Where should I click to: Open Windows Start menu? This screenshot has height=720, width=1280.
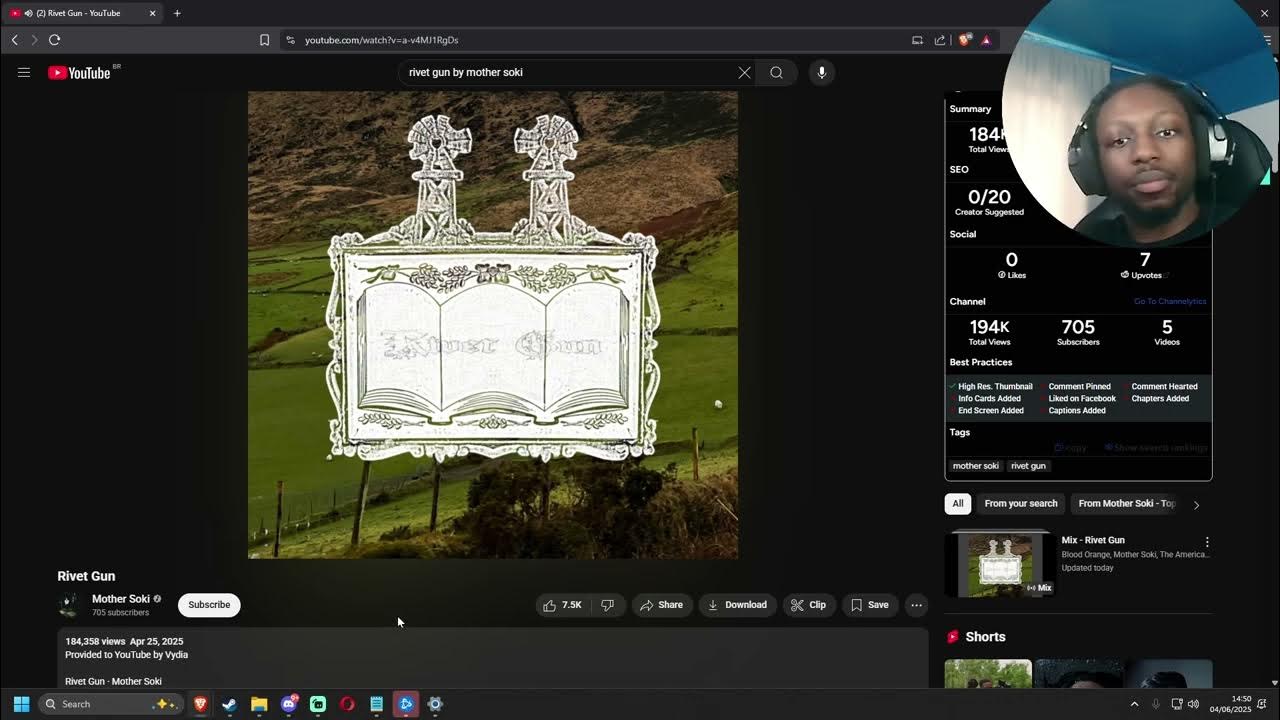[21, 704]
